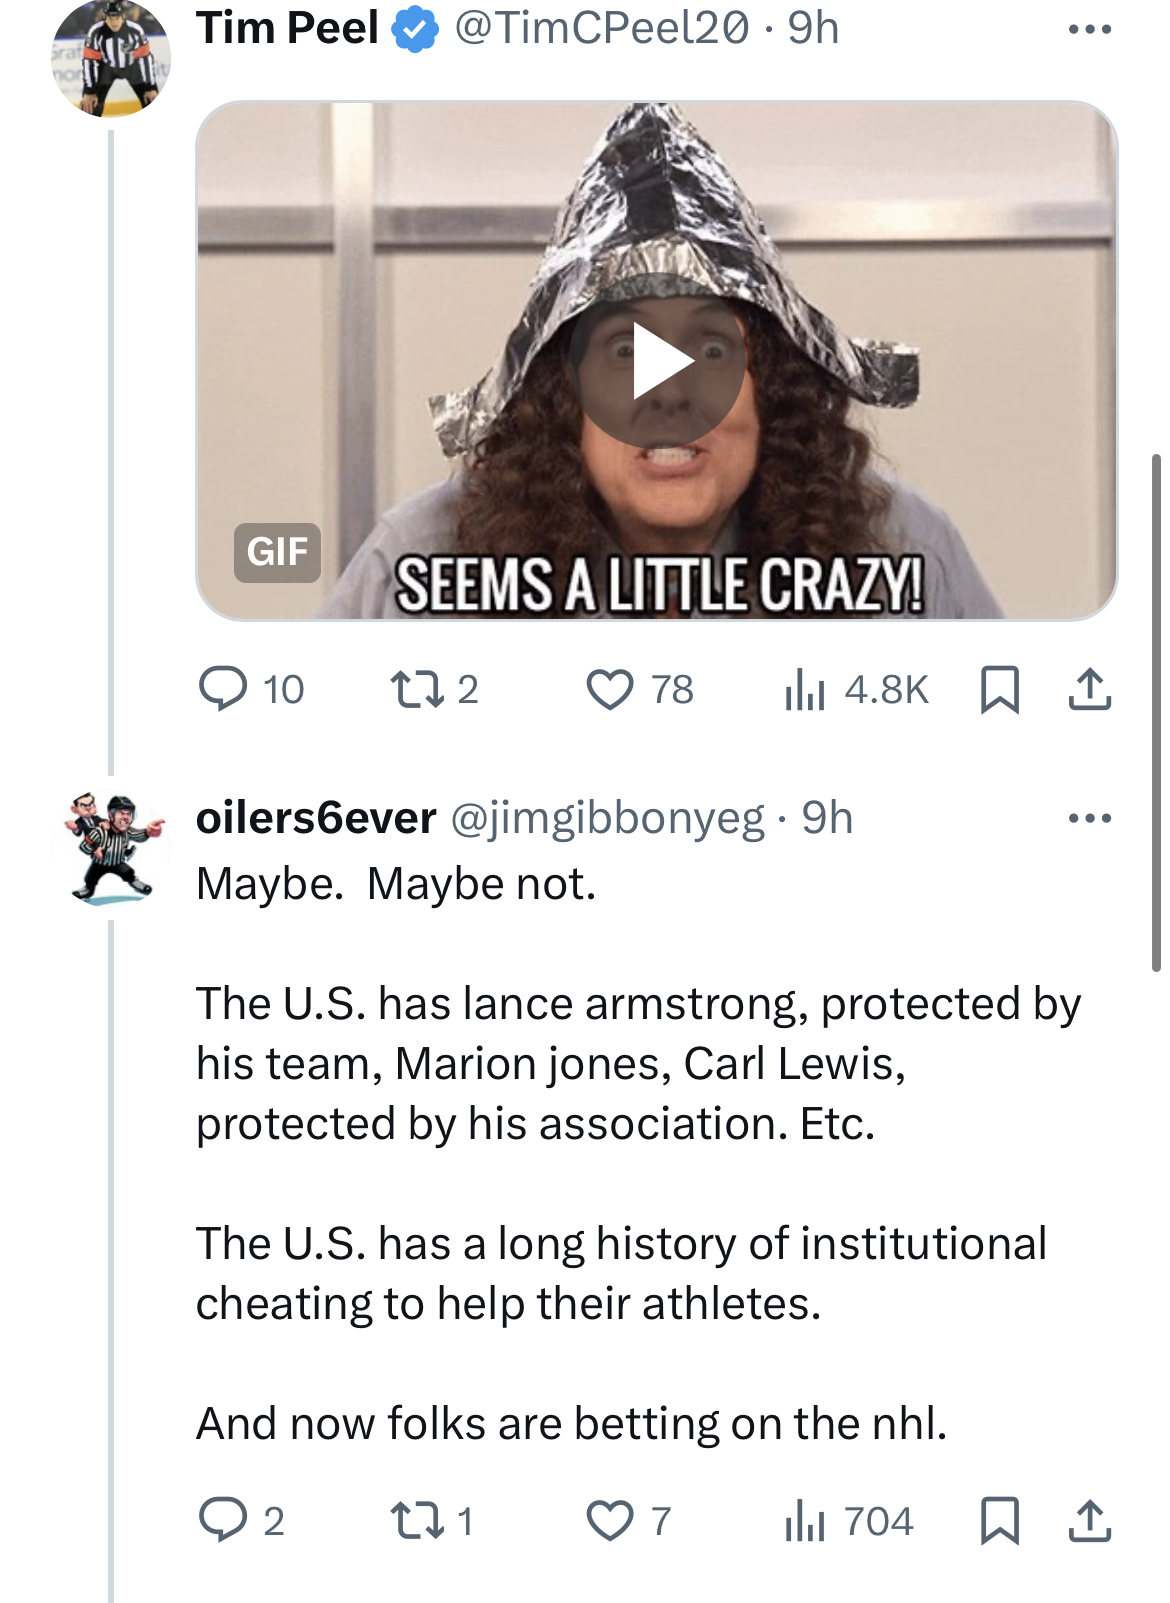This screenshot has height=1603, width=1170.
Task: Open more options for oilers6ever's reply
Action: coord(1089,818)
